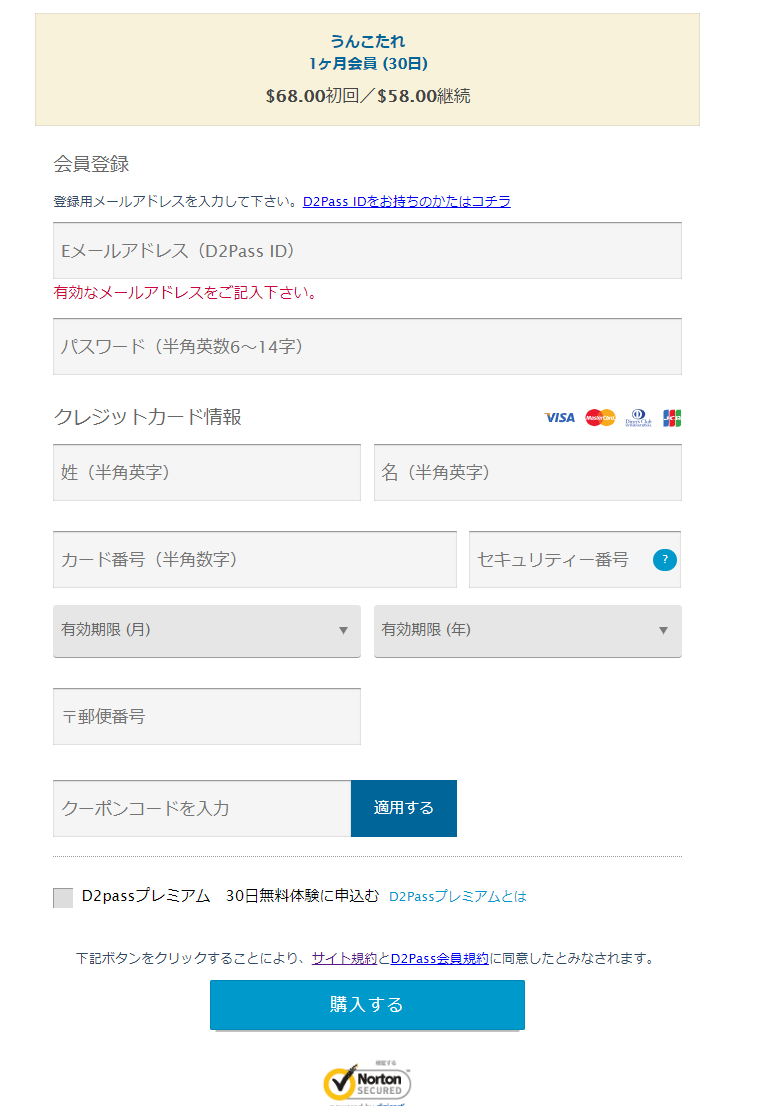
Task: Open the expiration month dropdown
Action: 207,631
